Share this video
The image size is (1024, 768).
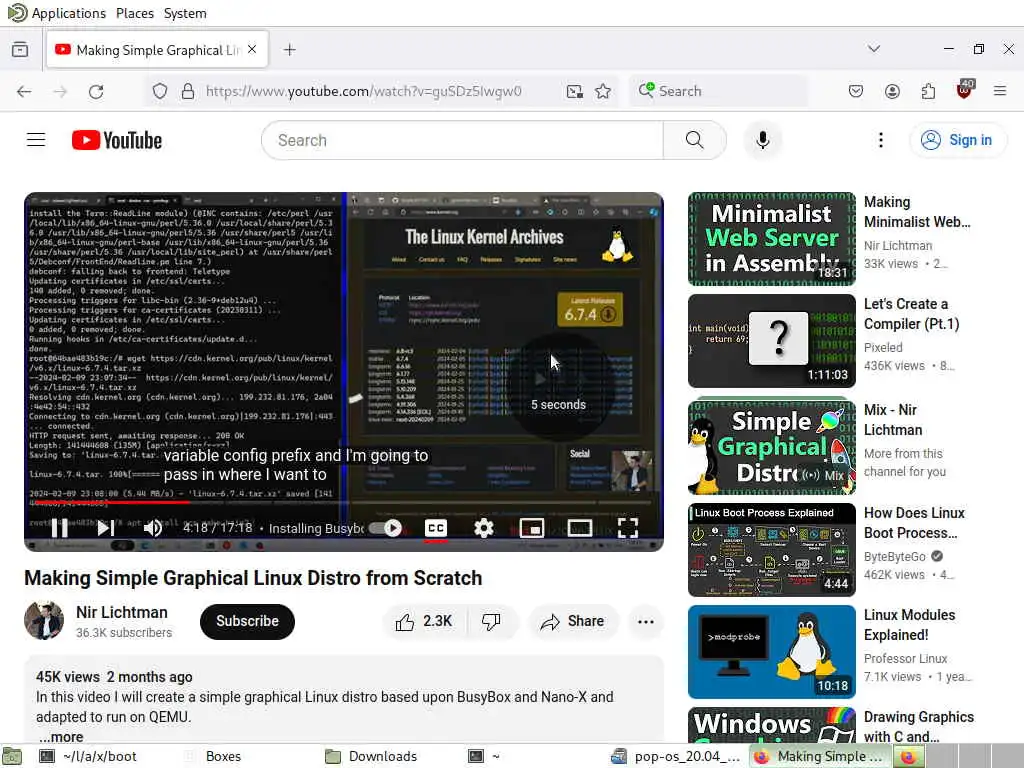572,622
